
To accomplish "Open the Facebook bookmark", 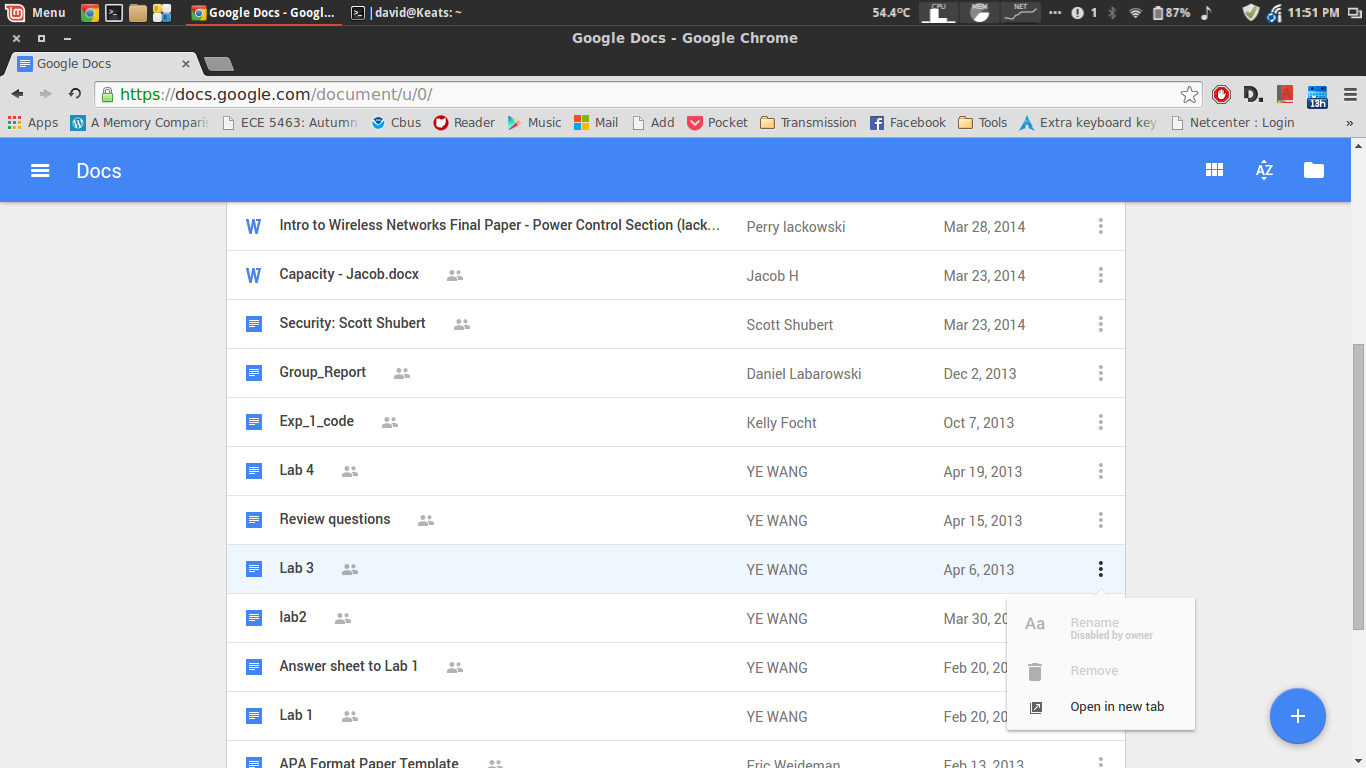I will click(907, 122).
